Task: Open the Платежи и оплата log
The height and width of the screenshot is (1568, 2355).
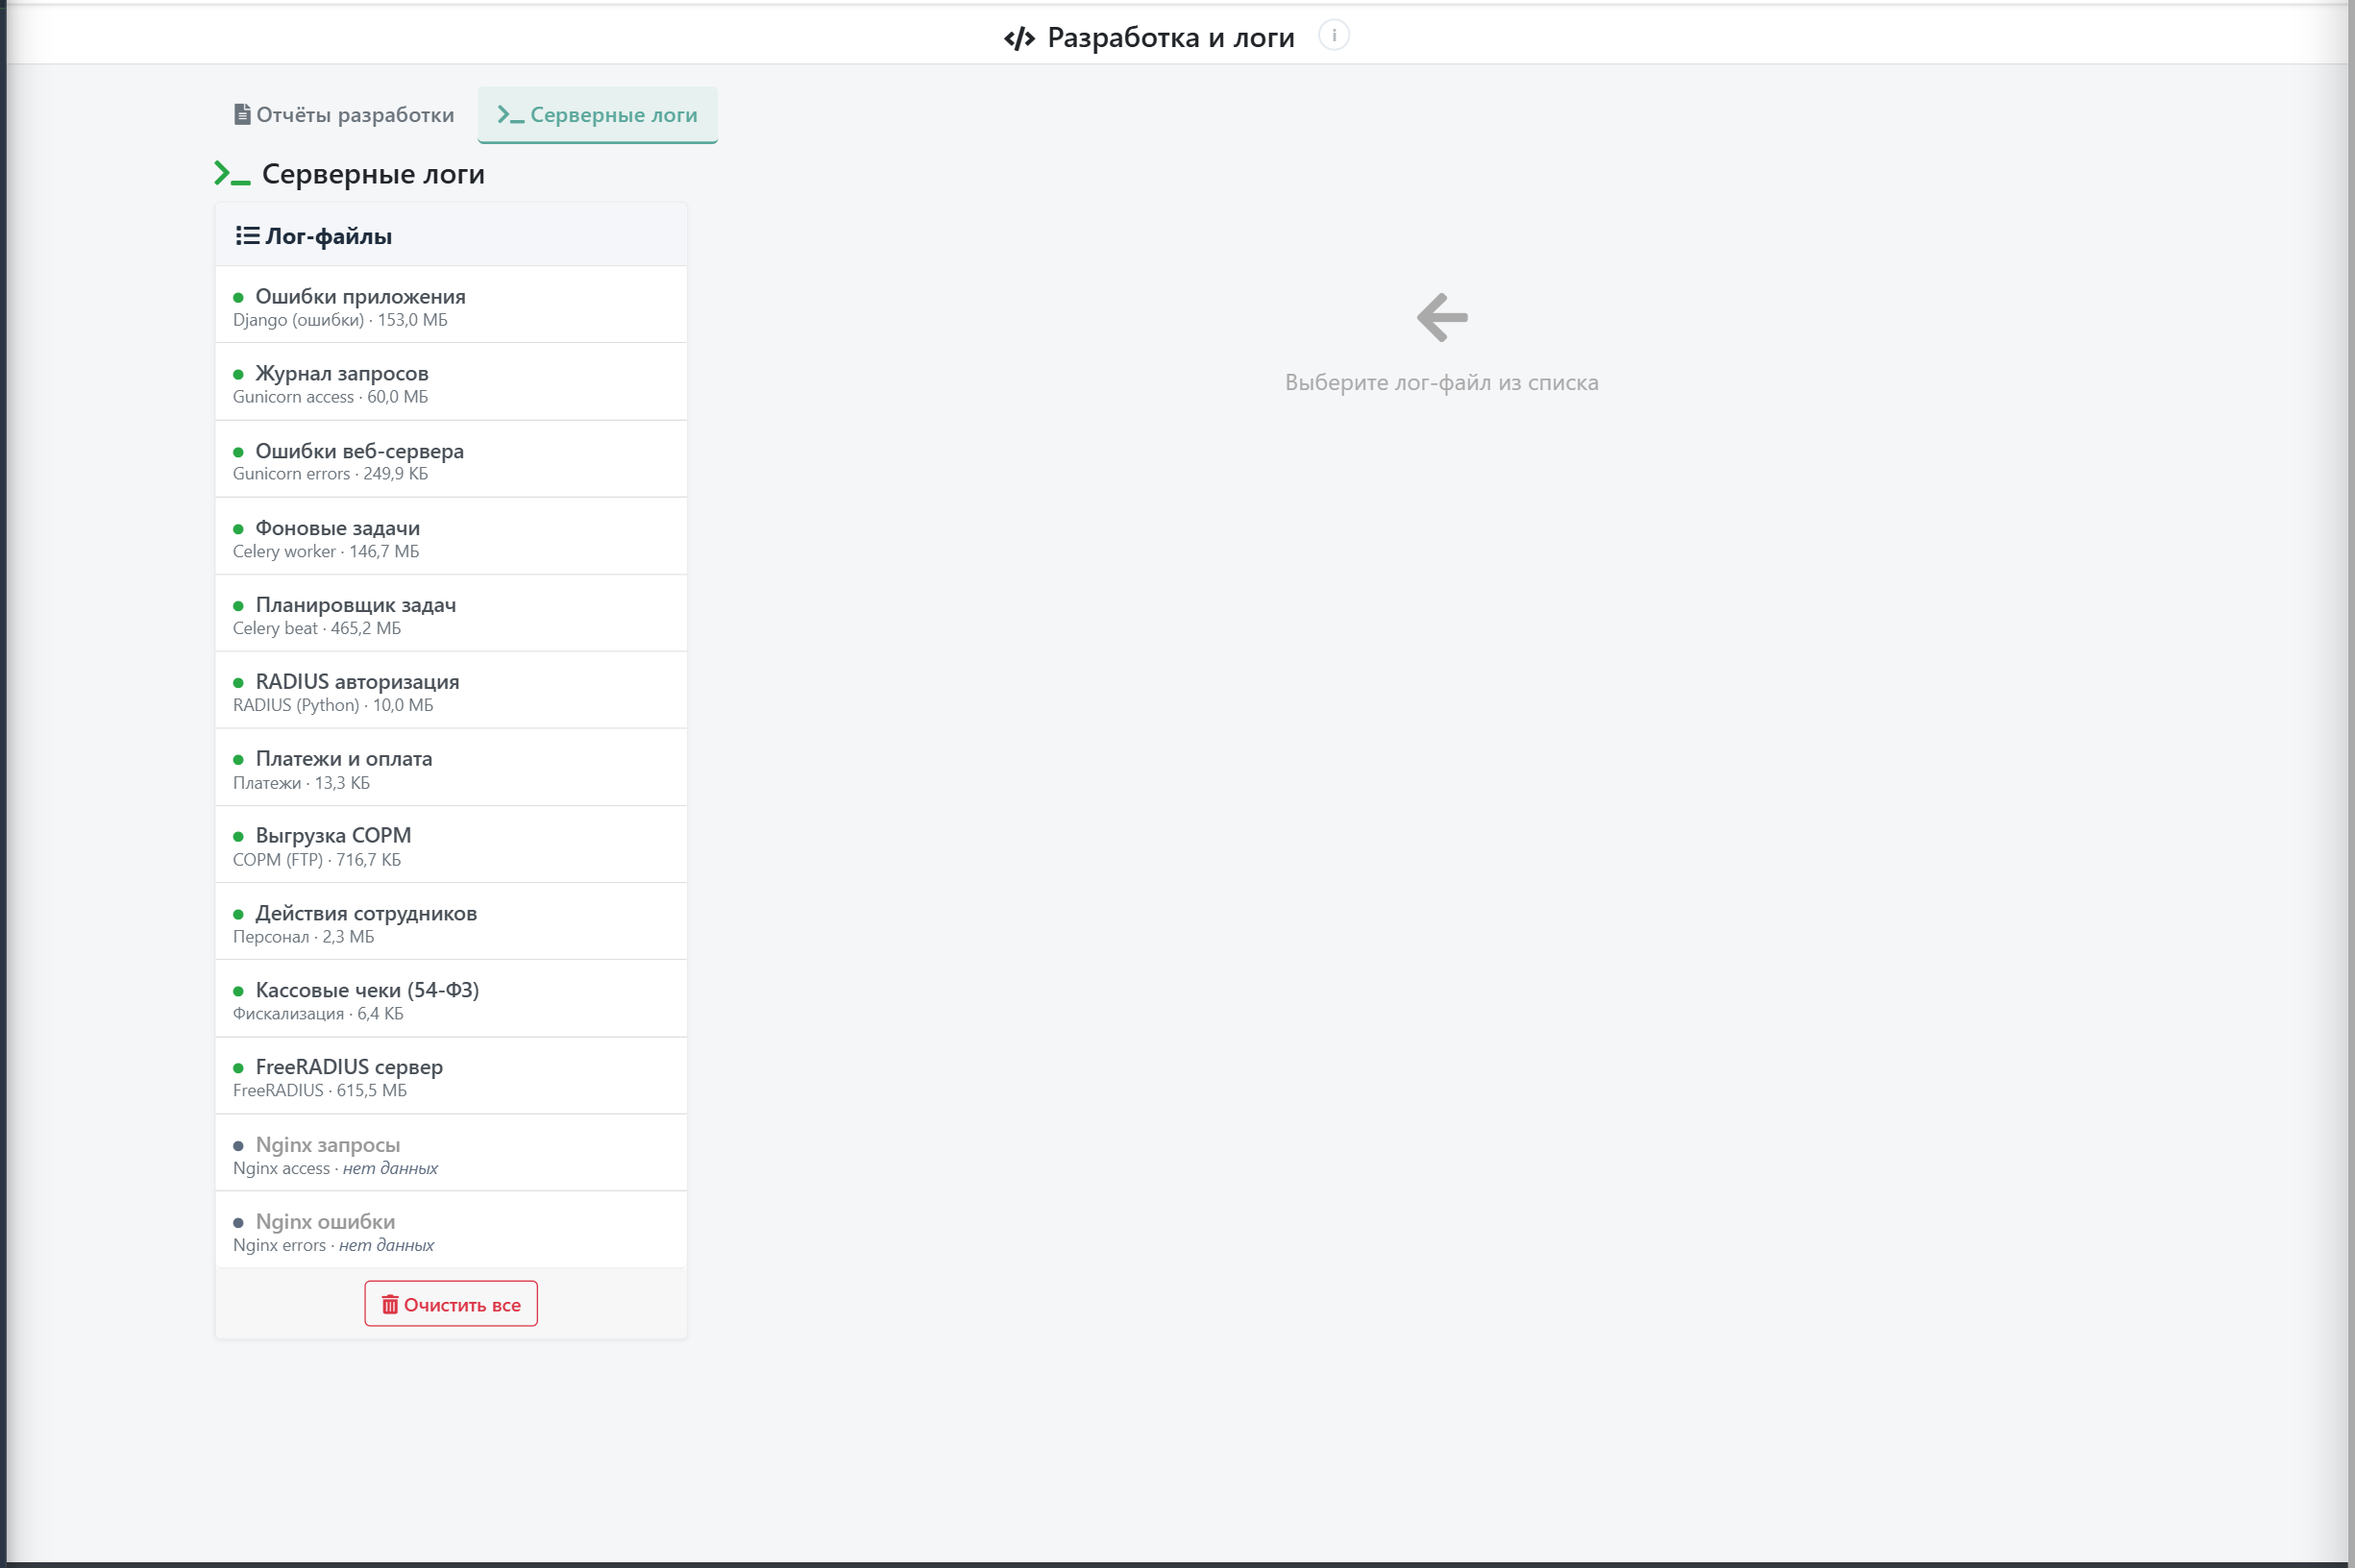Action: pyautogui.click(x=451, y=768)
